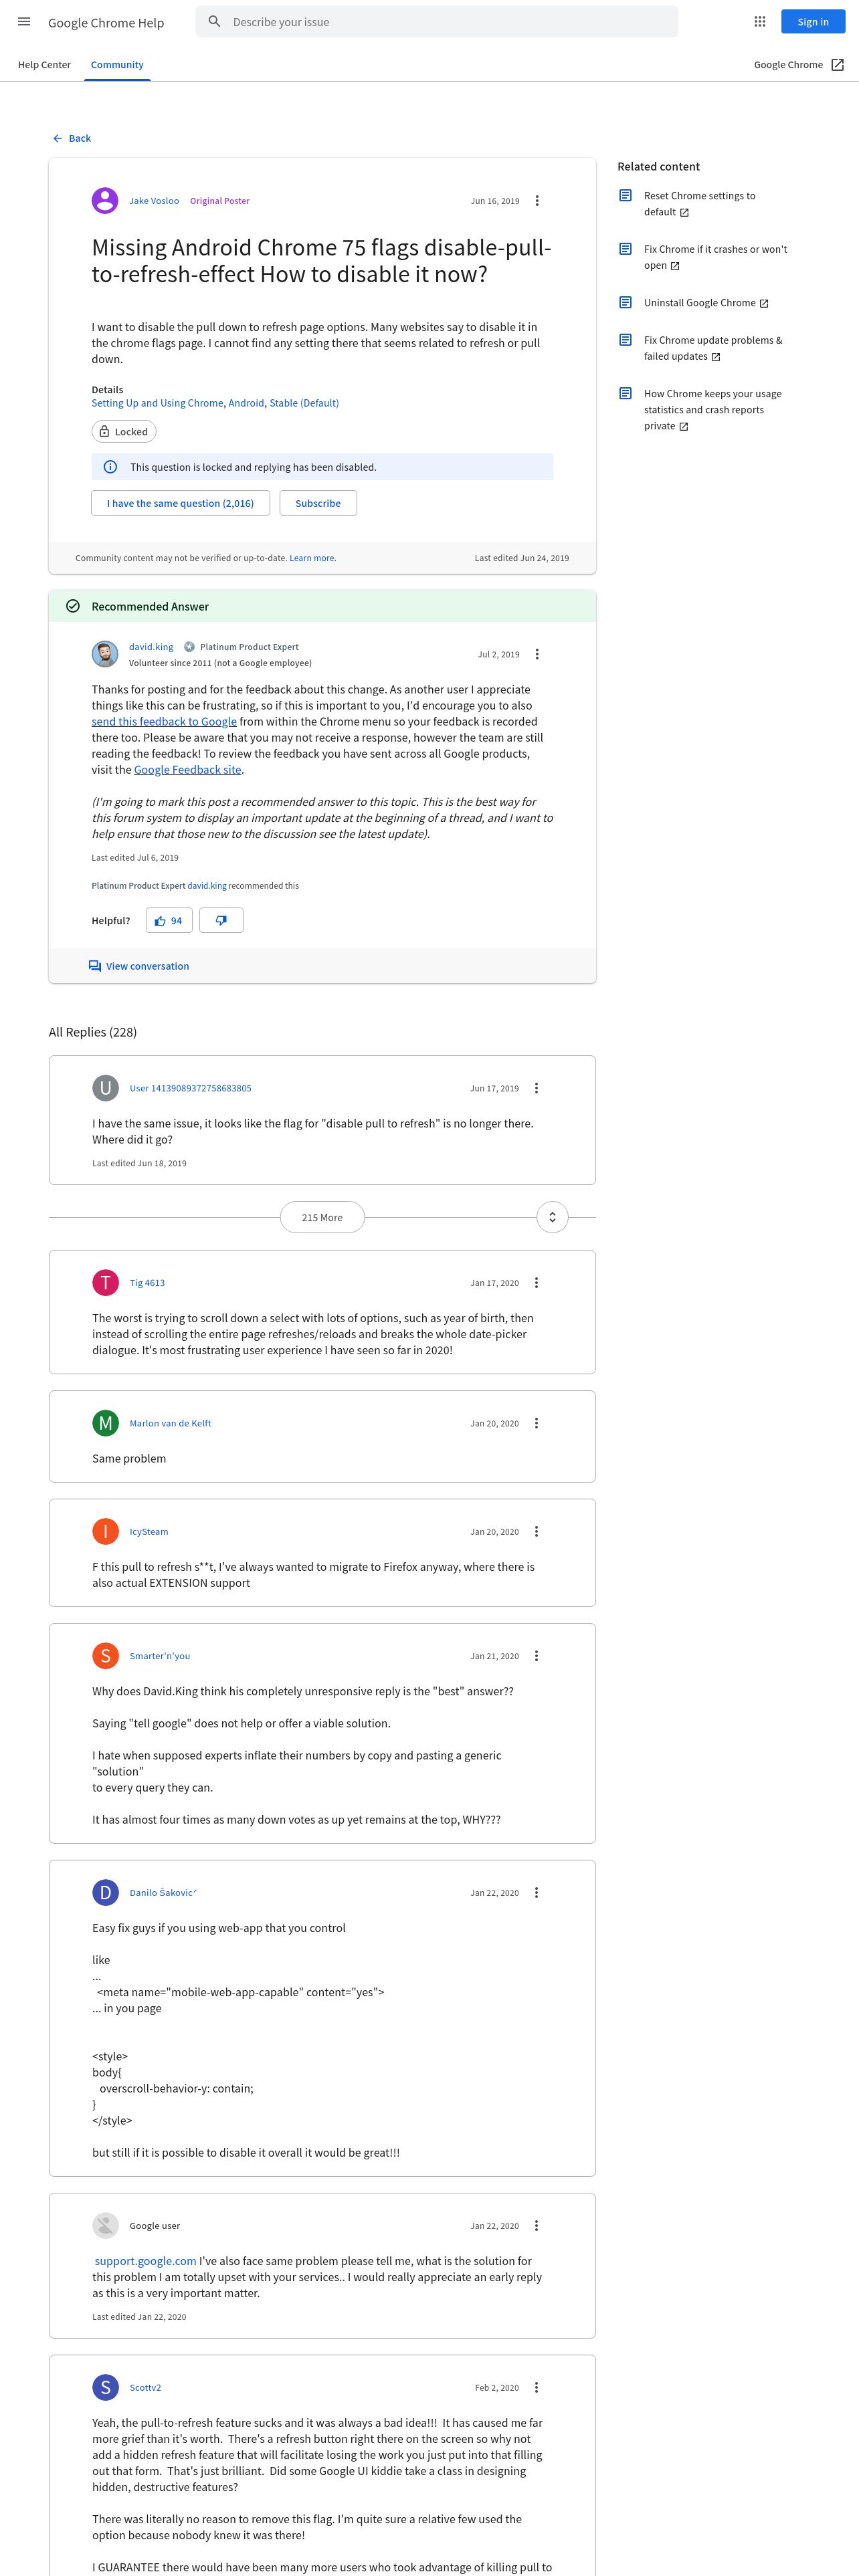Select the Community tab

click(x=117, y=65)
